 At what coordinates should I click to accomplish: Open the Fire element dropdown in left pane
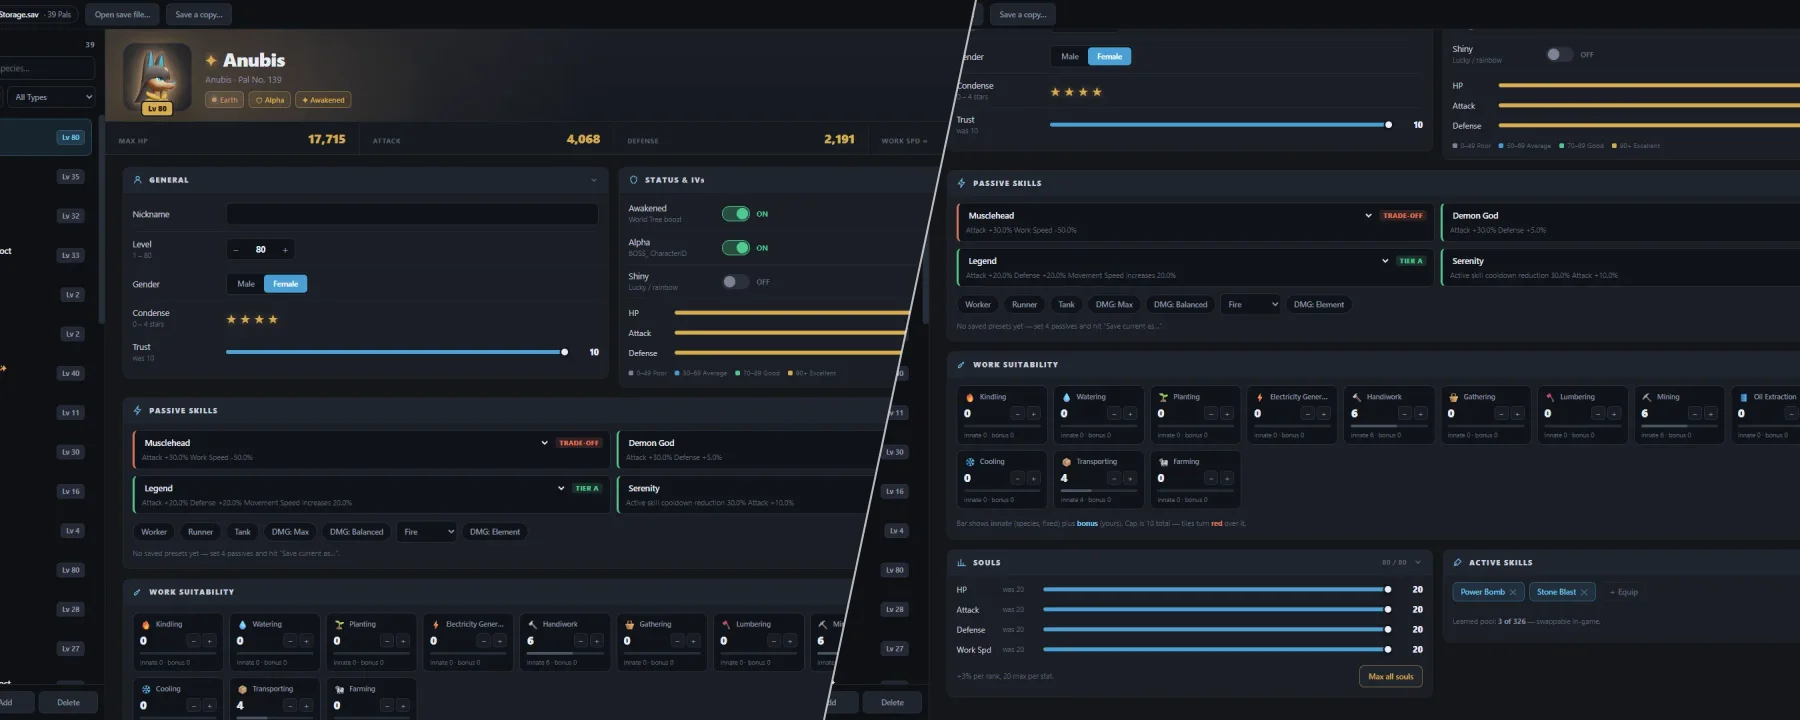point(428,532)
